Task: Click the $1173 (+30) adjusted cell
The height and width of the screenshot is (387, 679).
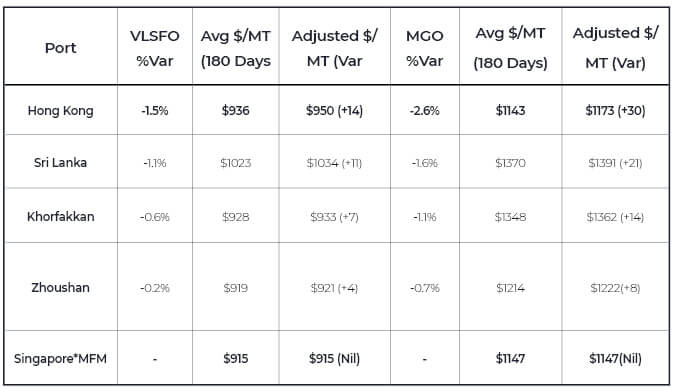Action: point(615,110)
